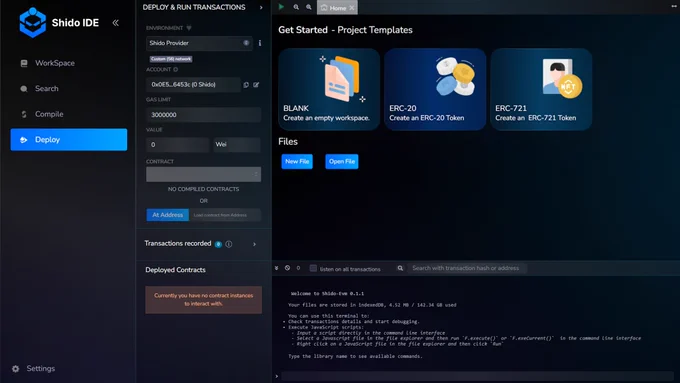Screen dimensions: 680x383
Task: Close the Home tab
Action: [352, 8]
